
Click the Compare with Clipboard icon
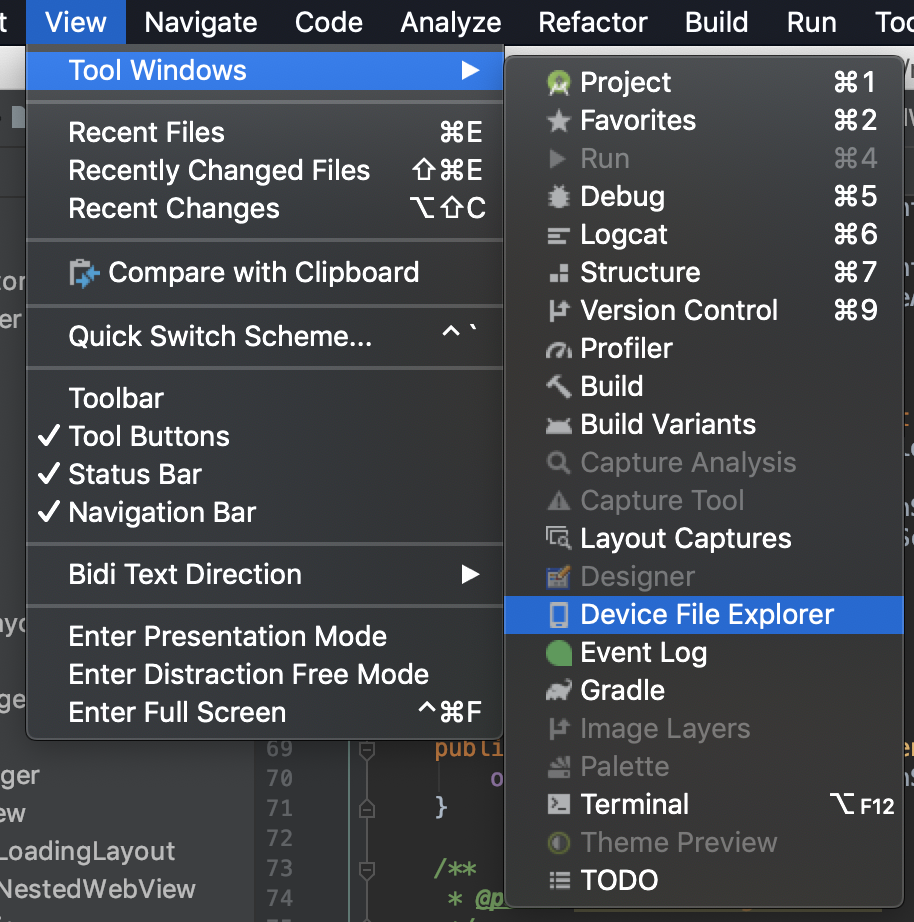[84, 273]
